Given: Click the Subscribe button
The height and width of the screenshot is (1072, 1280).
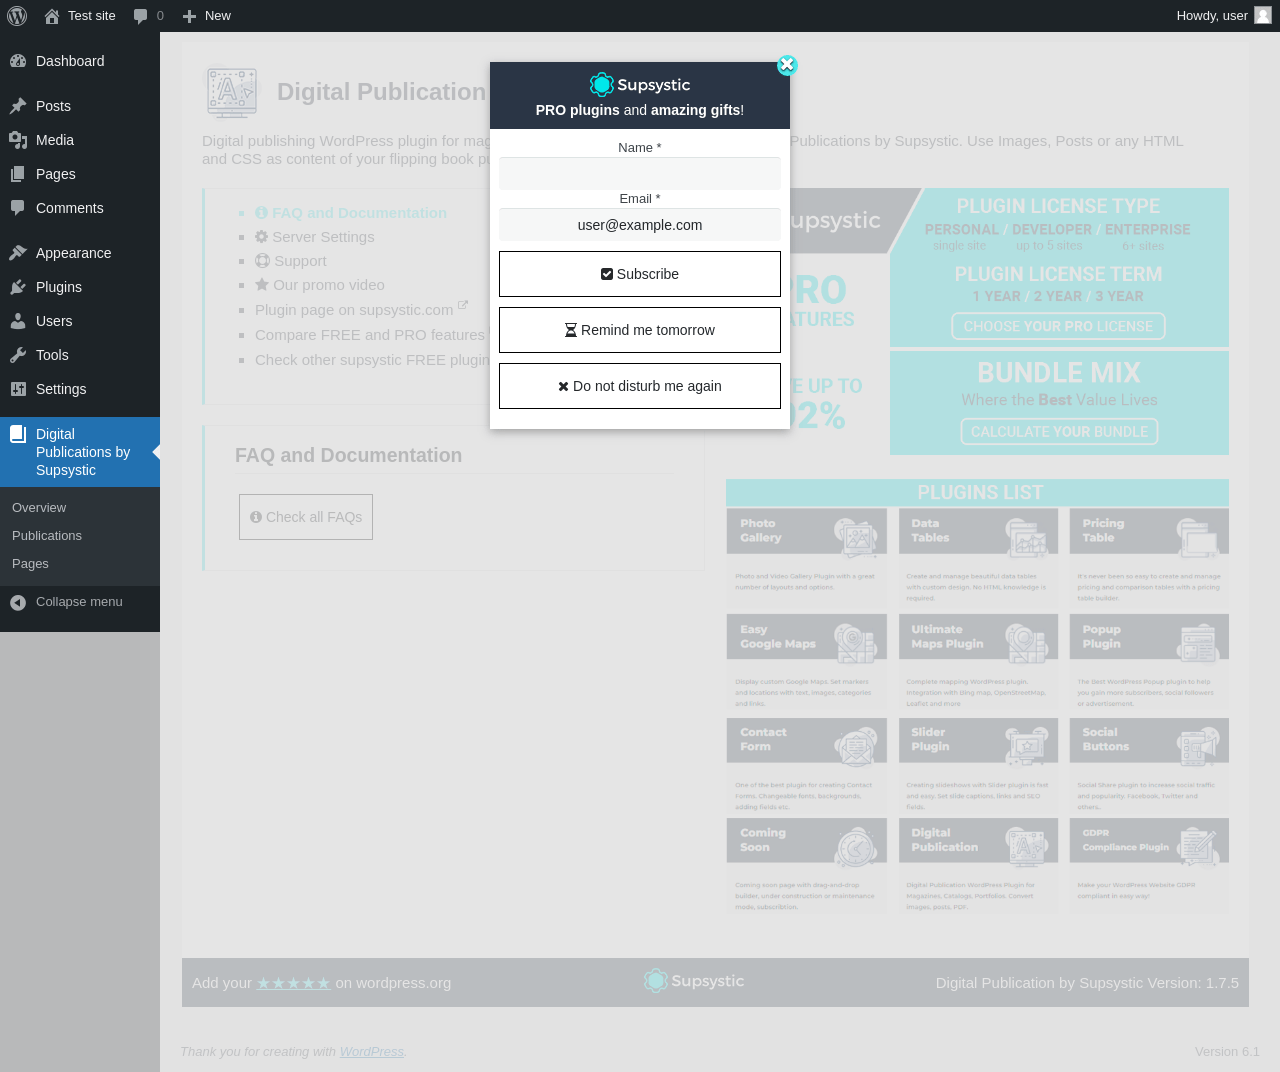Looking at the screenshot, I should (x=640, y=274).
